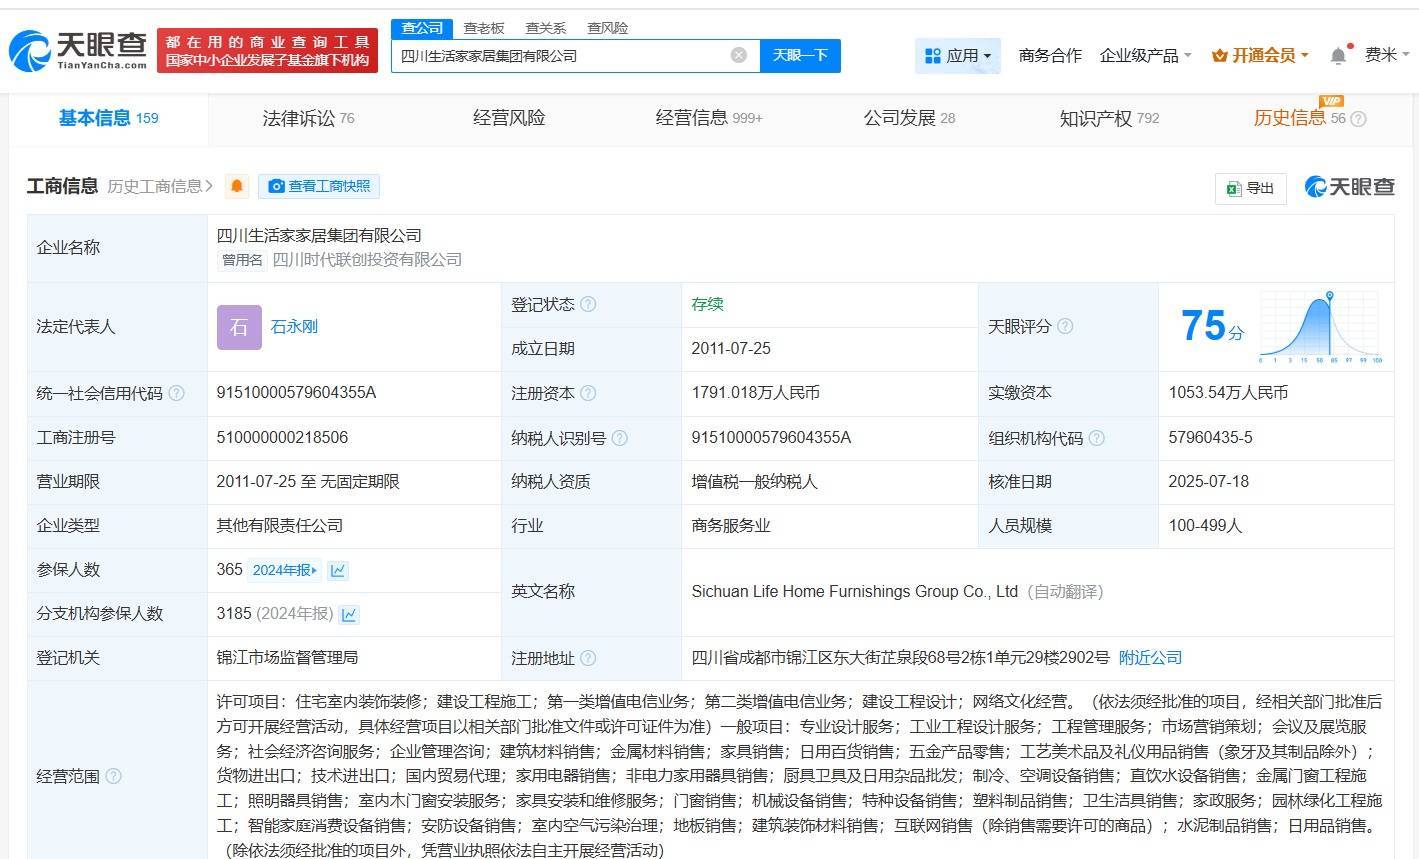Viewport: 1419px width, 859px height.
Task: Expand the 开通会员 membership dropdown
Action: coord(1260,55)
